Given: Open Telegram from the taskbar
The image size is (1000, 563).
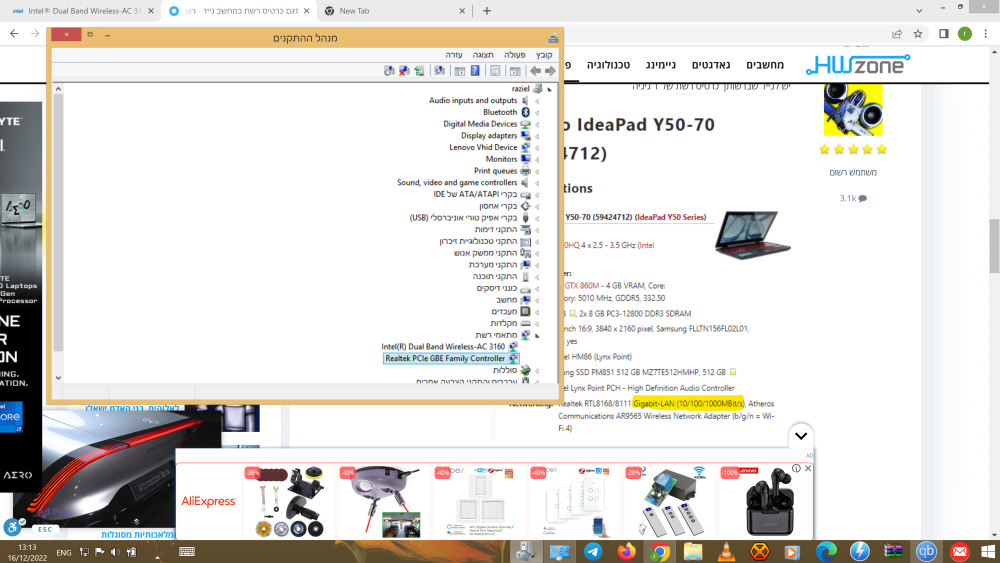Looking at the screenshot, I should tap(593, 552).
